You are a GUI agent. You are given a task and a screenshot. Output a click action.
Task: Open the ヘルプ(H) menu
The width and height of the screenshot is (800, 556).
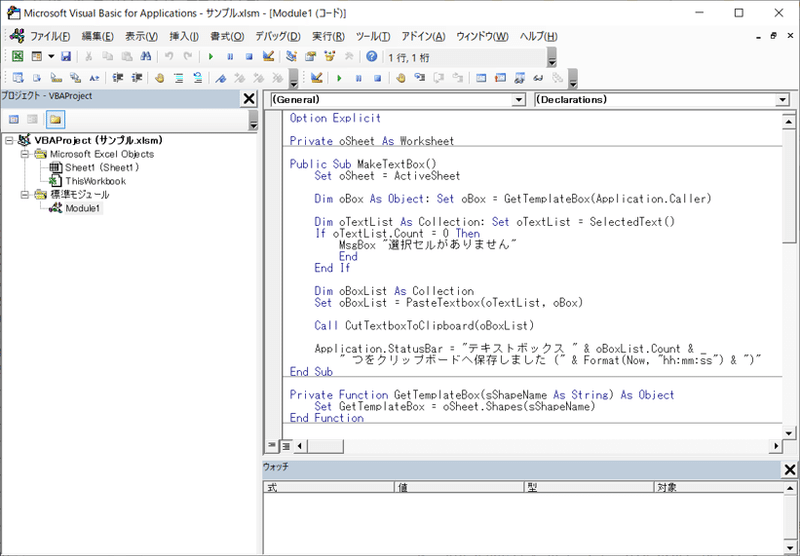[538, 37]
